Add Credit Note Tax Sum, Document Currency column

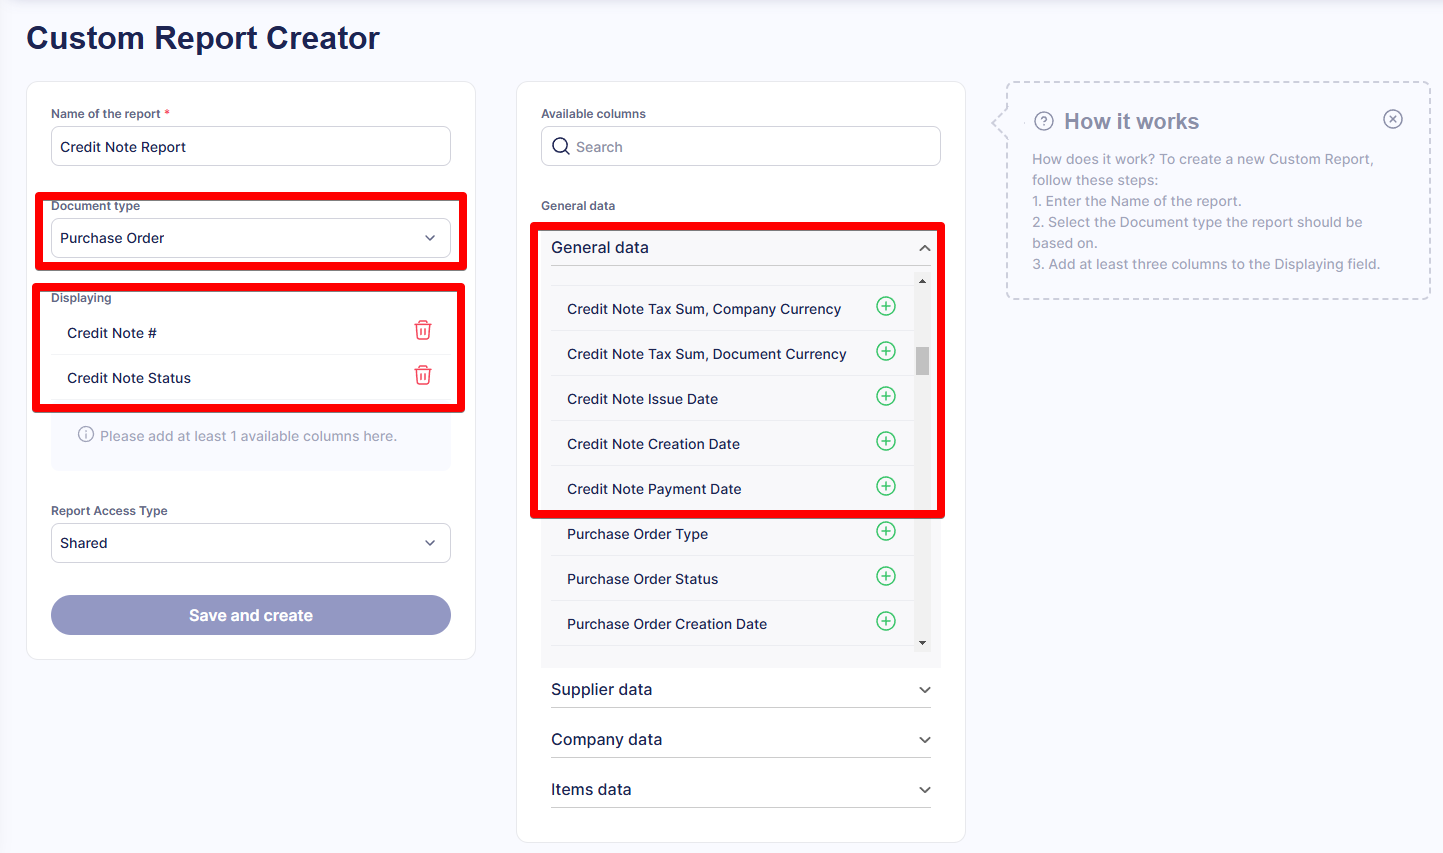886,351
